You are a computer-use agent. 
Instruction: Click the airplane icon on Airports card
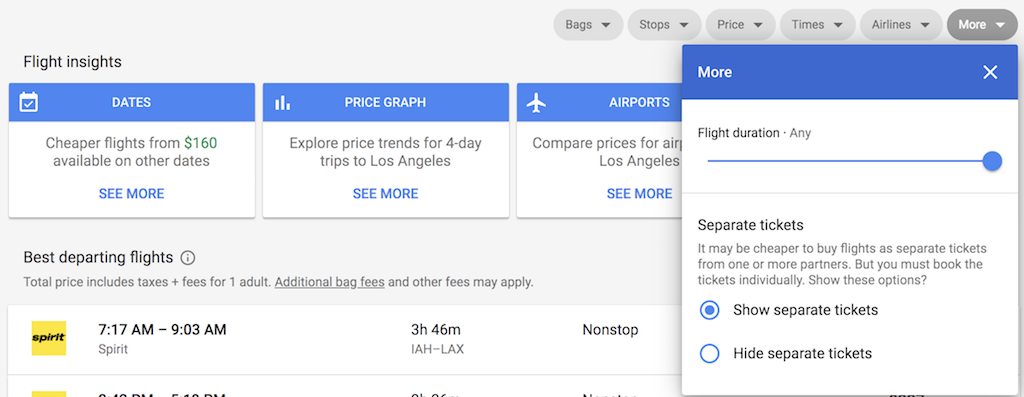pyautogui.click(x=536, y=103)
